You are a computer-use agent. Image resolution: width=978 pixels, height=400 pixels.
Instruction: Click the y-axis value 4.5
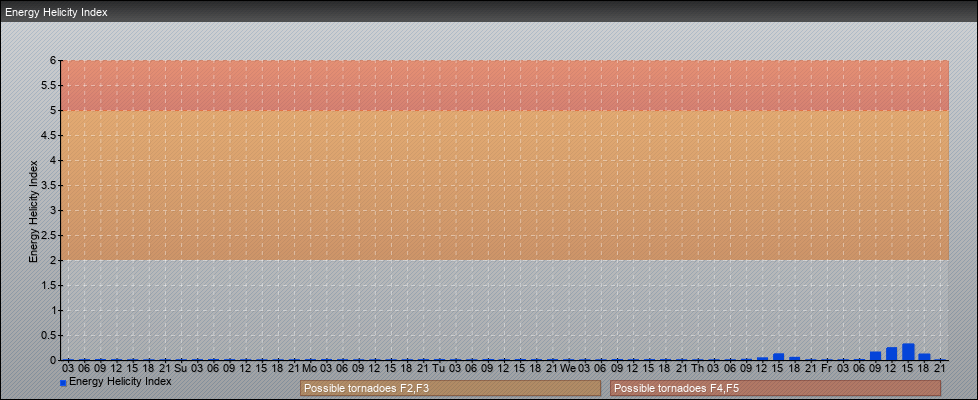pyautogui.click(x=49, y=135)
